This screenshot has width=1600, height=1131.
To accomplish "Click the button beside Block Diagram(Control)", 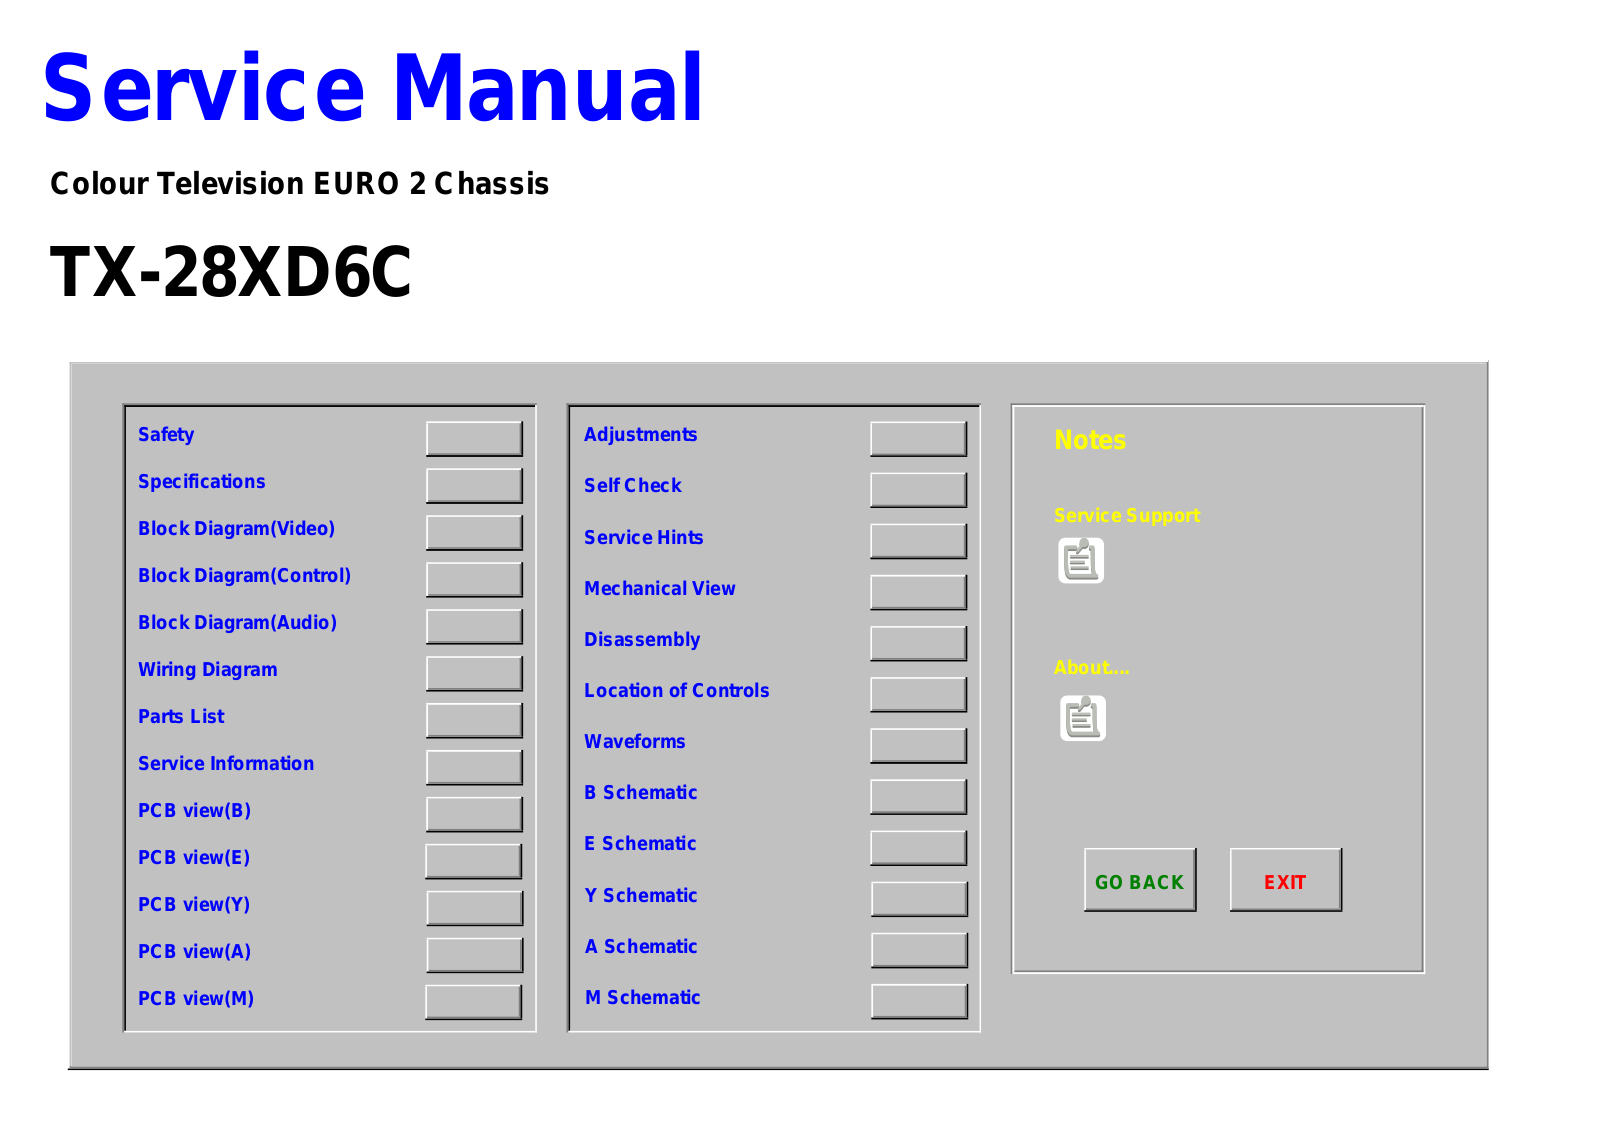I will pos(474,579).
